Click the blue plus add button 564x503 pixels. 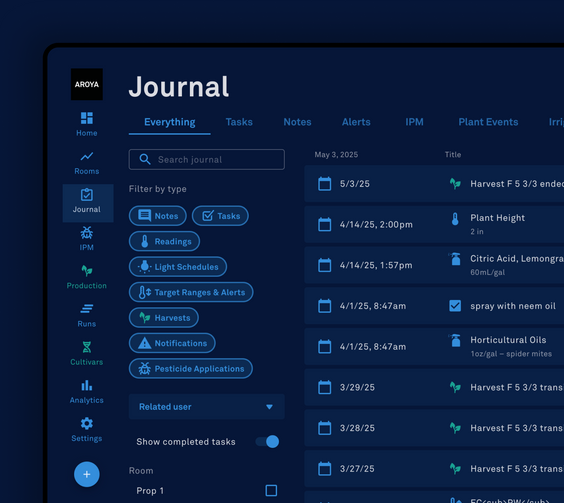[87, 474]
